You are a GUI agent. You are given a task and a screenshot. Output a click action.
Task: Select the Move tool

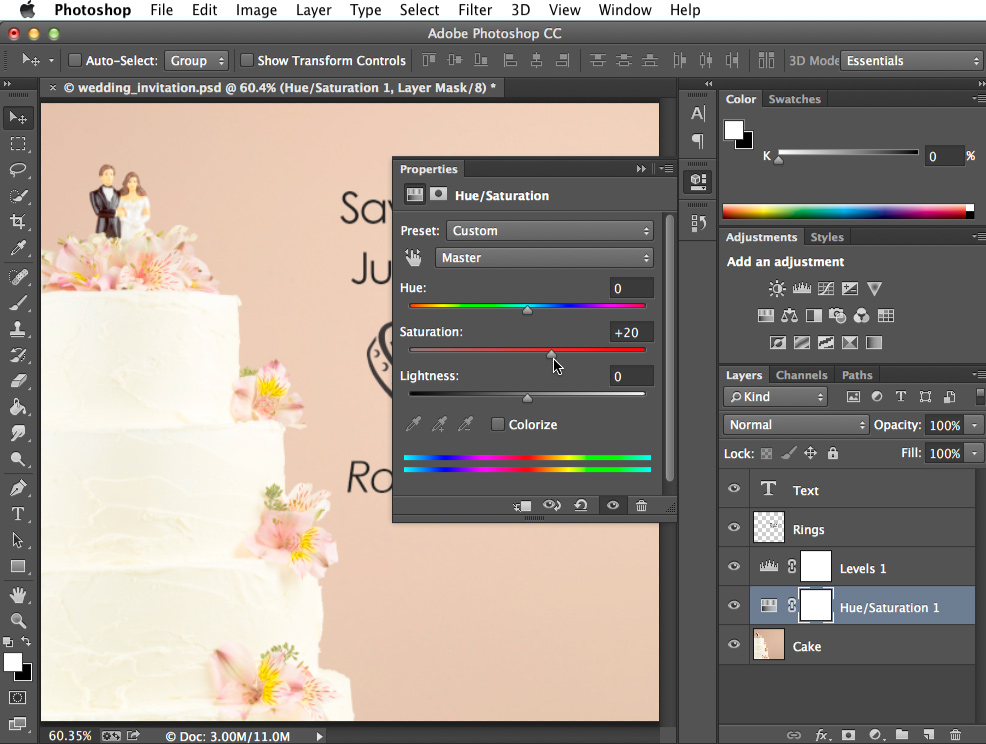(x=18, y=117)
